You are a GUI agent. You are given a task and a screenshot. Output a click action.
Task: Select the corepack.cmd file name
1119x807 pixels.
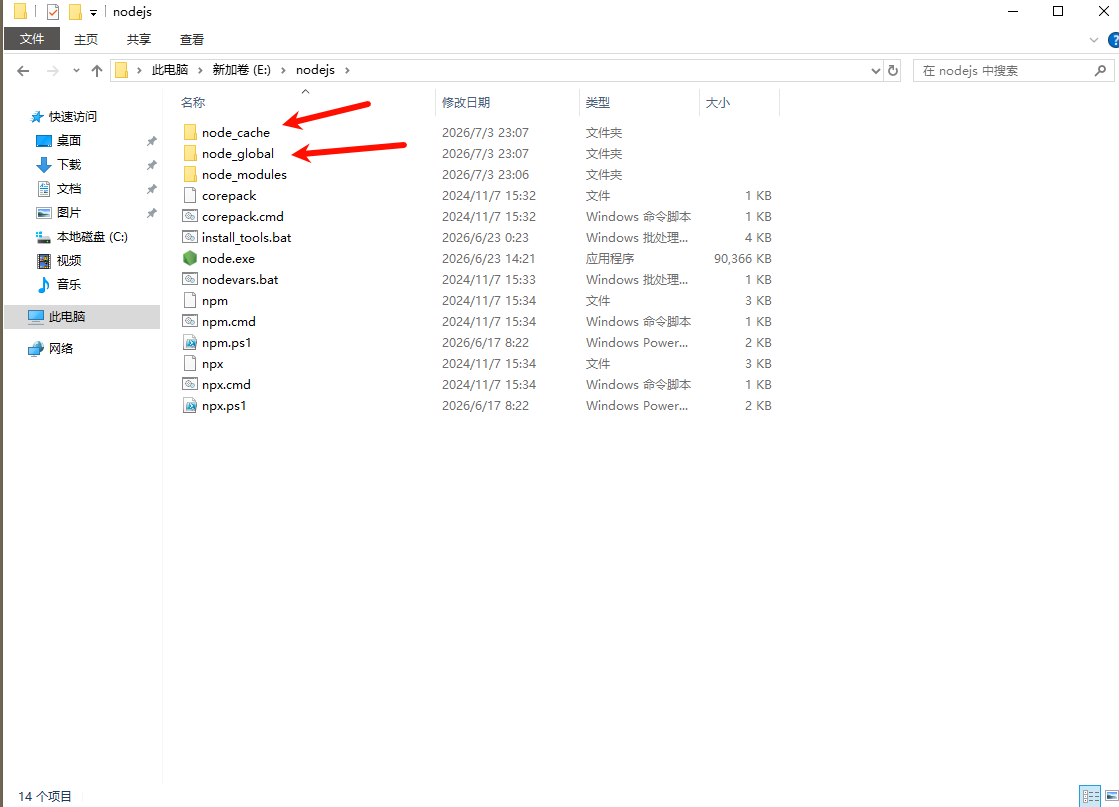click(x=243, y=217)
